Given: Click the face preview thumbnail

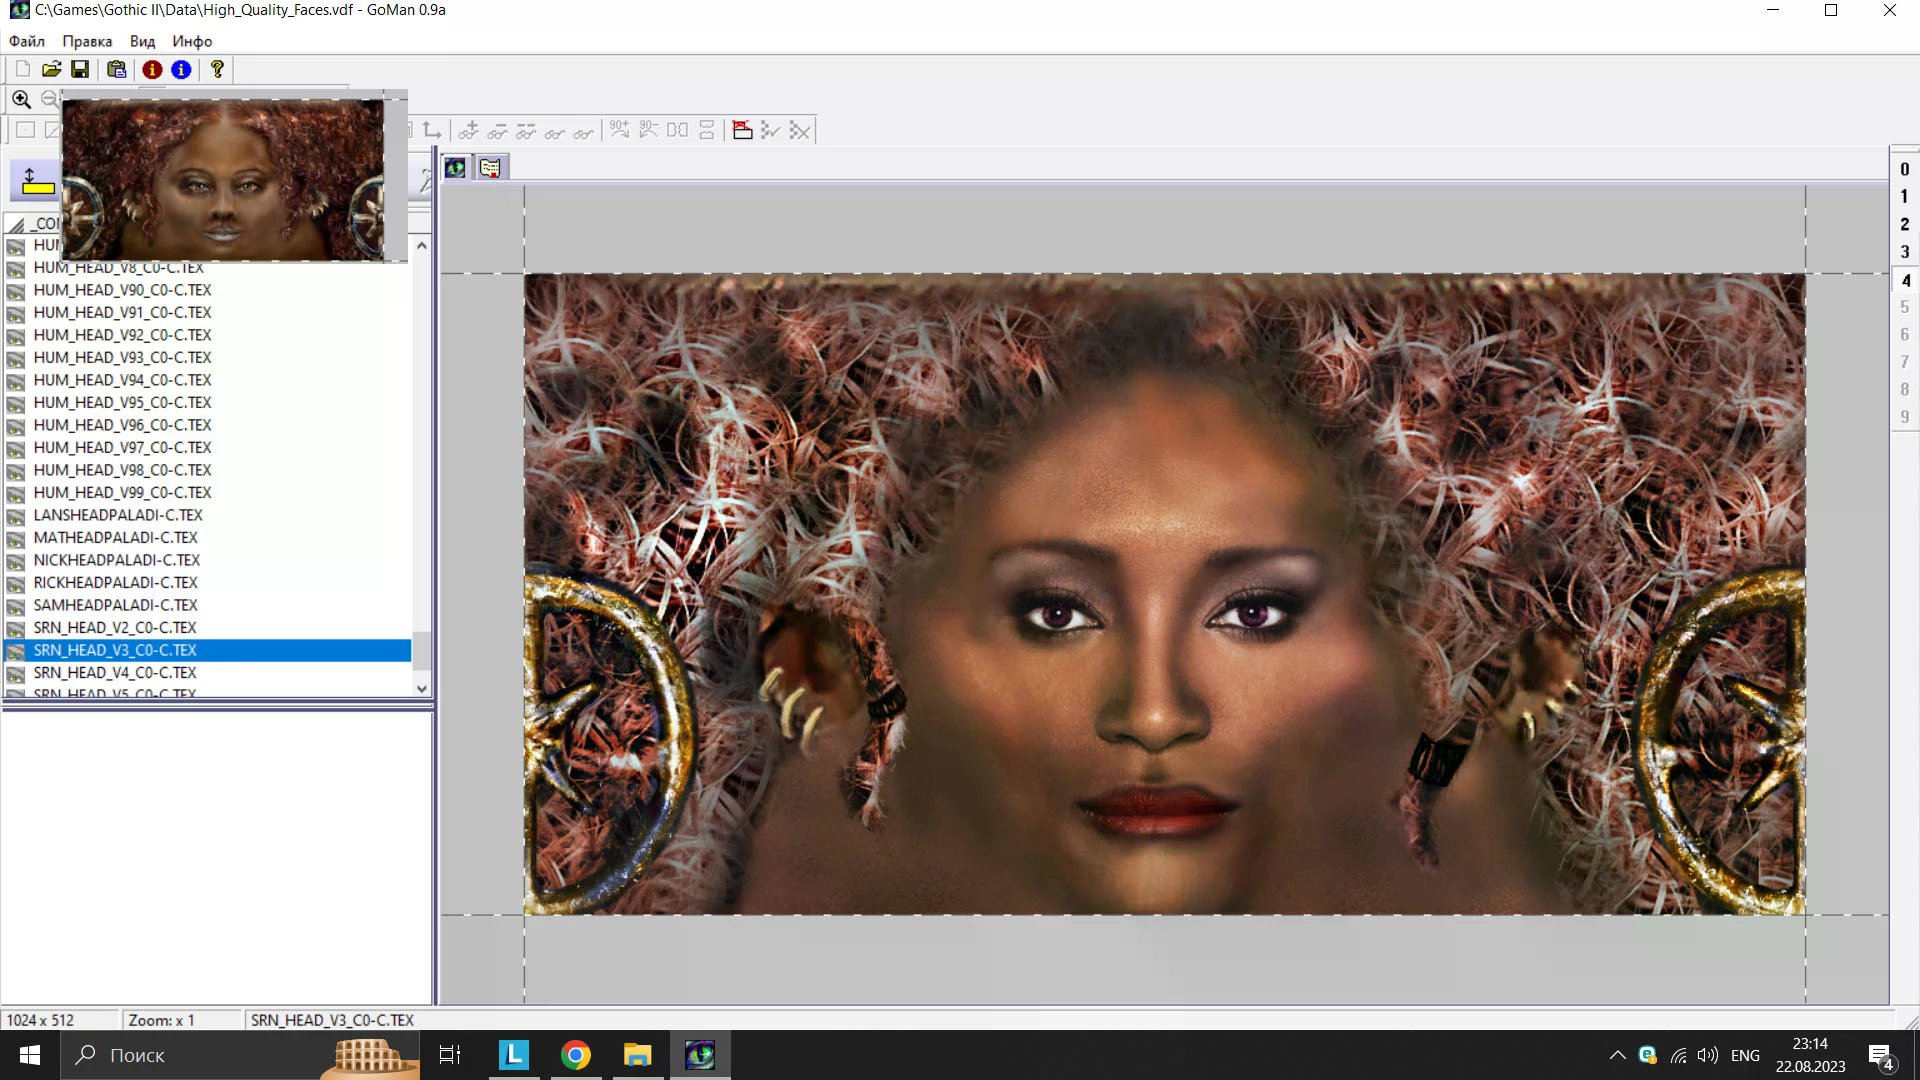Looking at the screenshot, I should pyautogui.click(x=223, y=179).
